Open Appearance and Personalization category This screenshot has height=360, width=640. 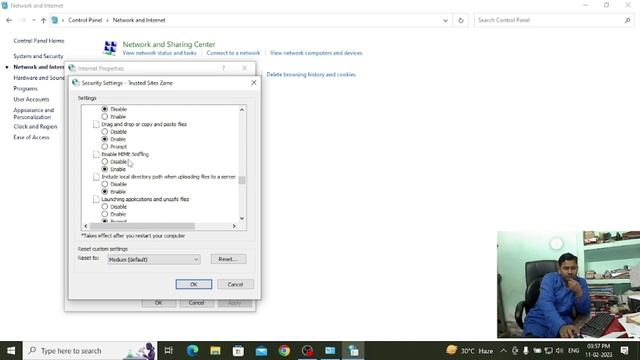click(x=33, y=113)
